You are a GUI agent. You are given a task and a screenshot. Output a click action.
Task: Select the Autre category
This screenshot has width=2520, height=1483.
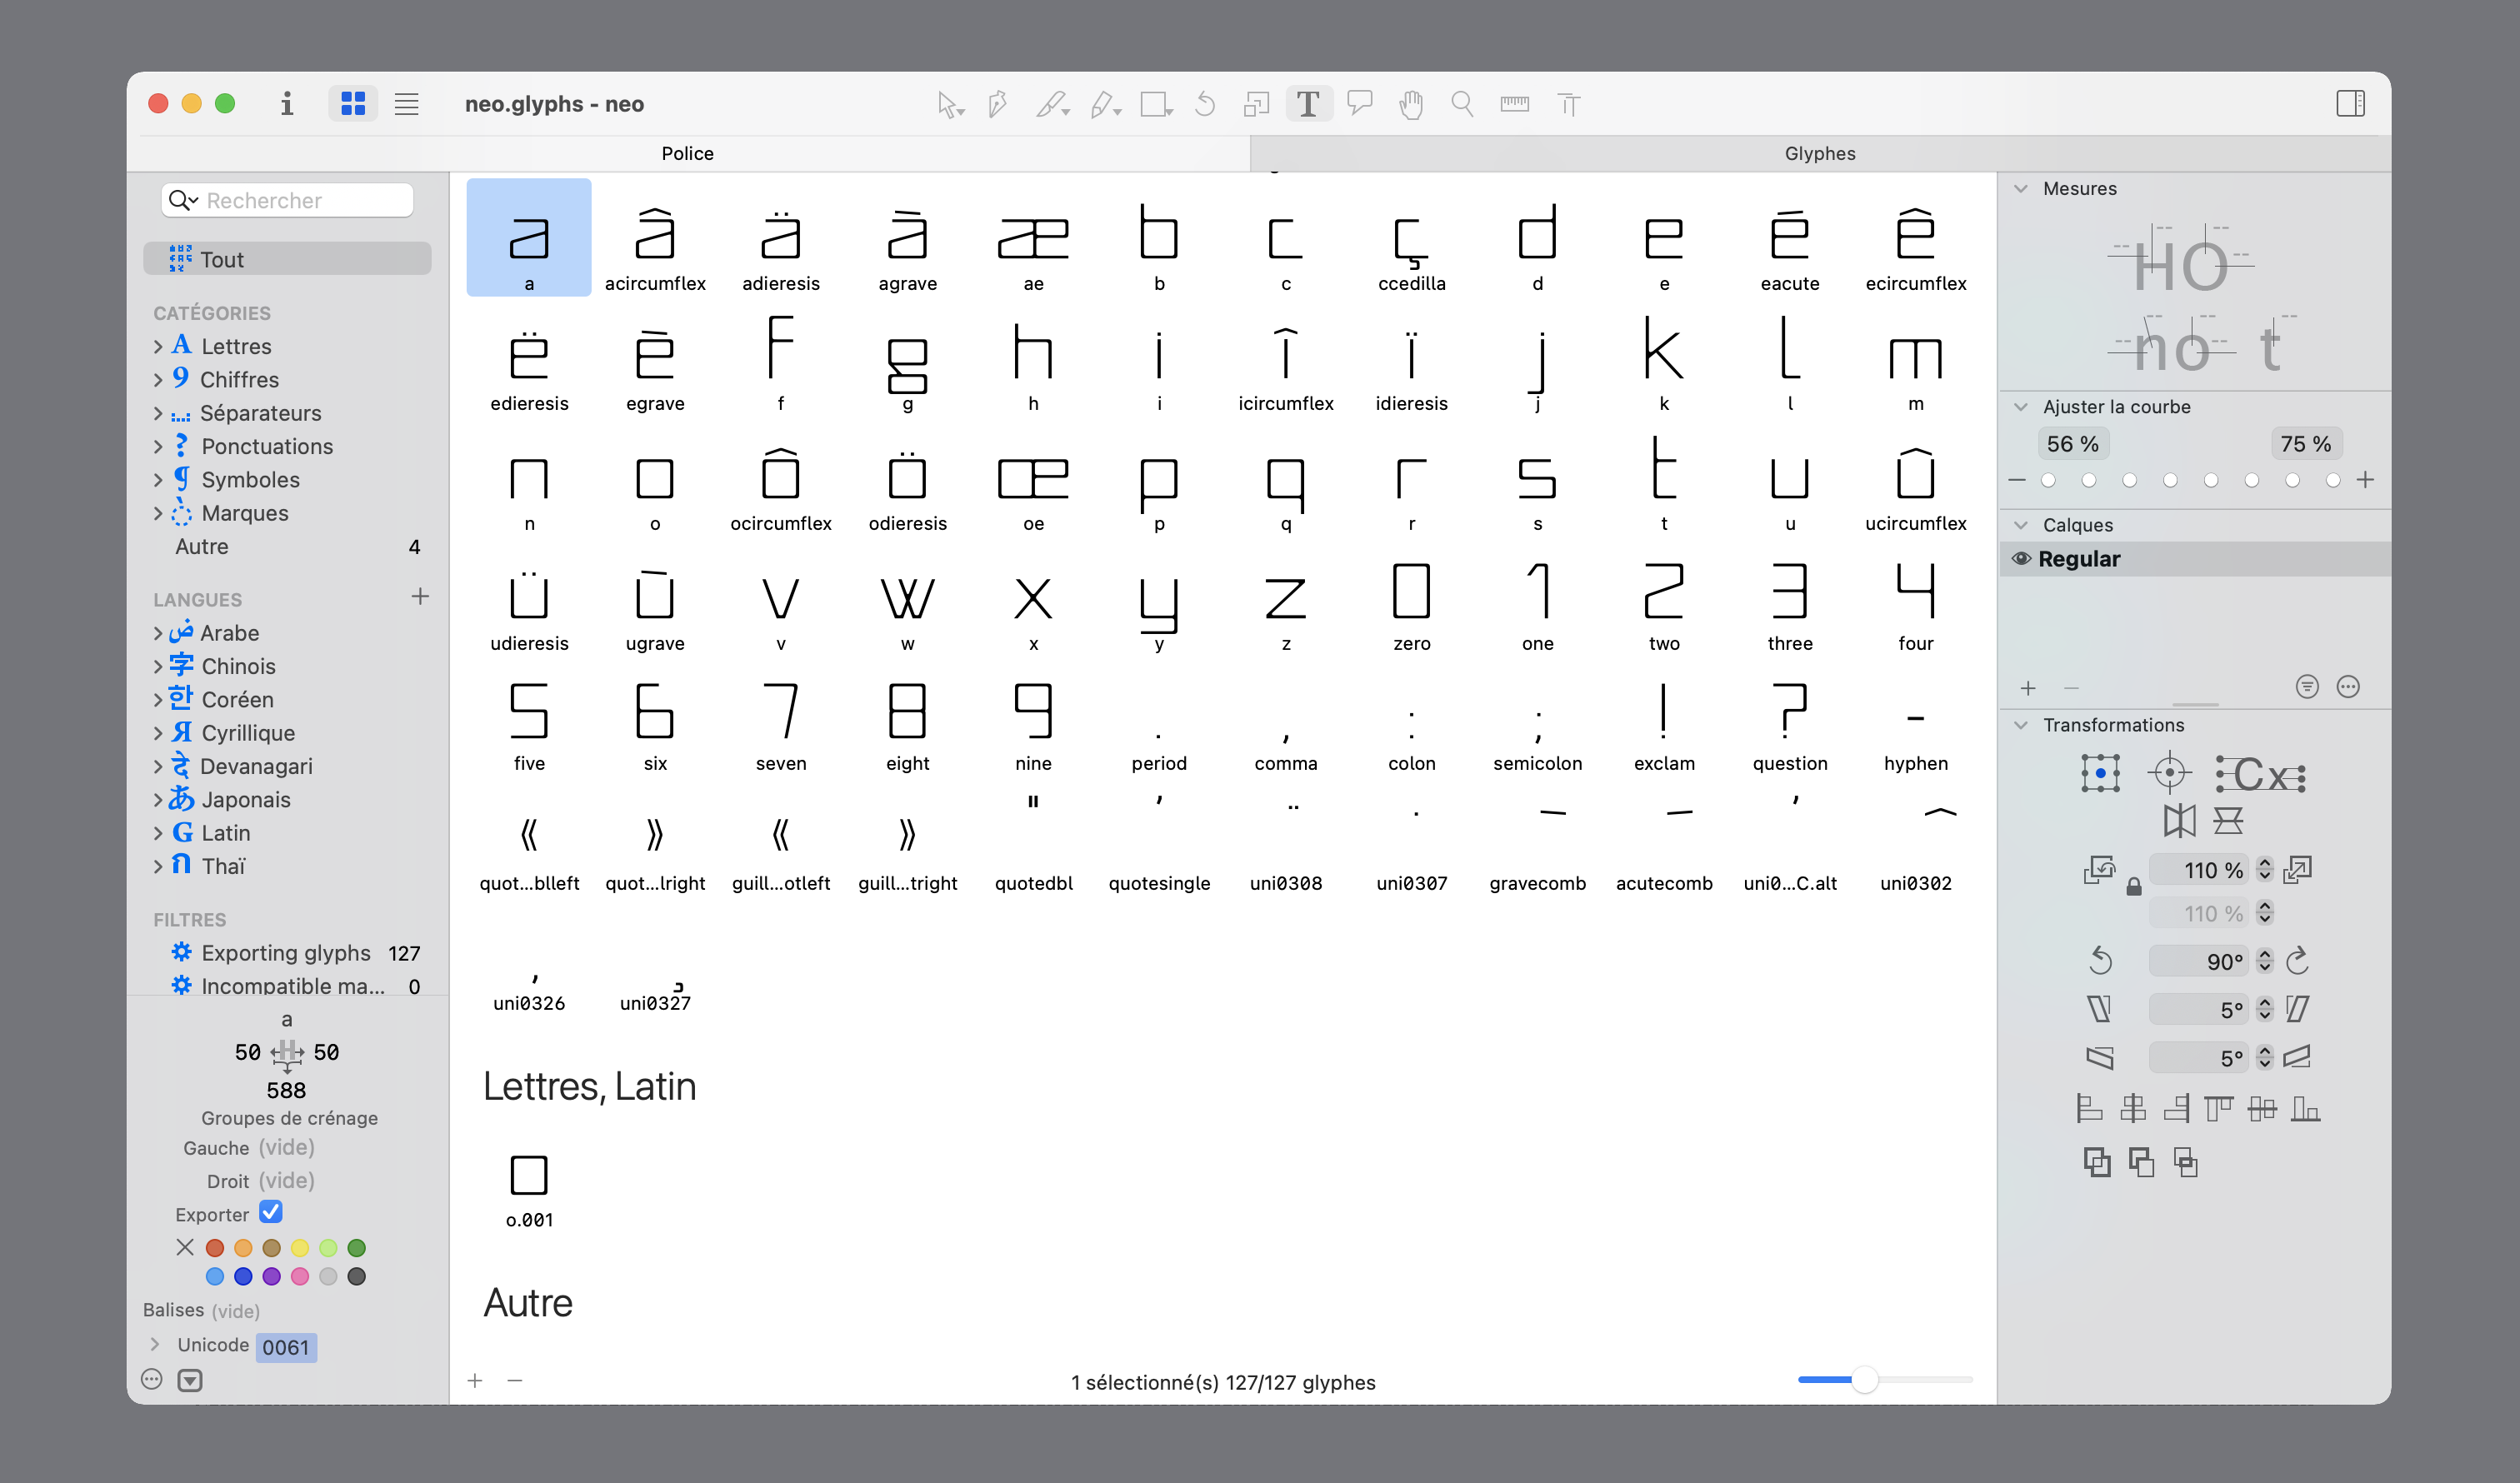click(x=287, y=547)
